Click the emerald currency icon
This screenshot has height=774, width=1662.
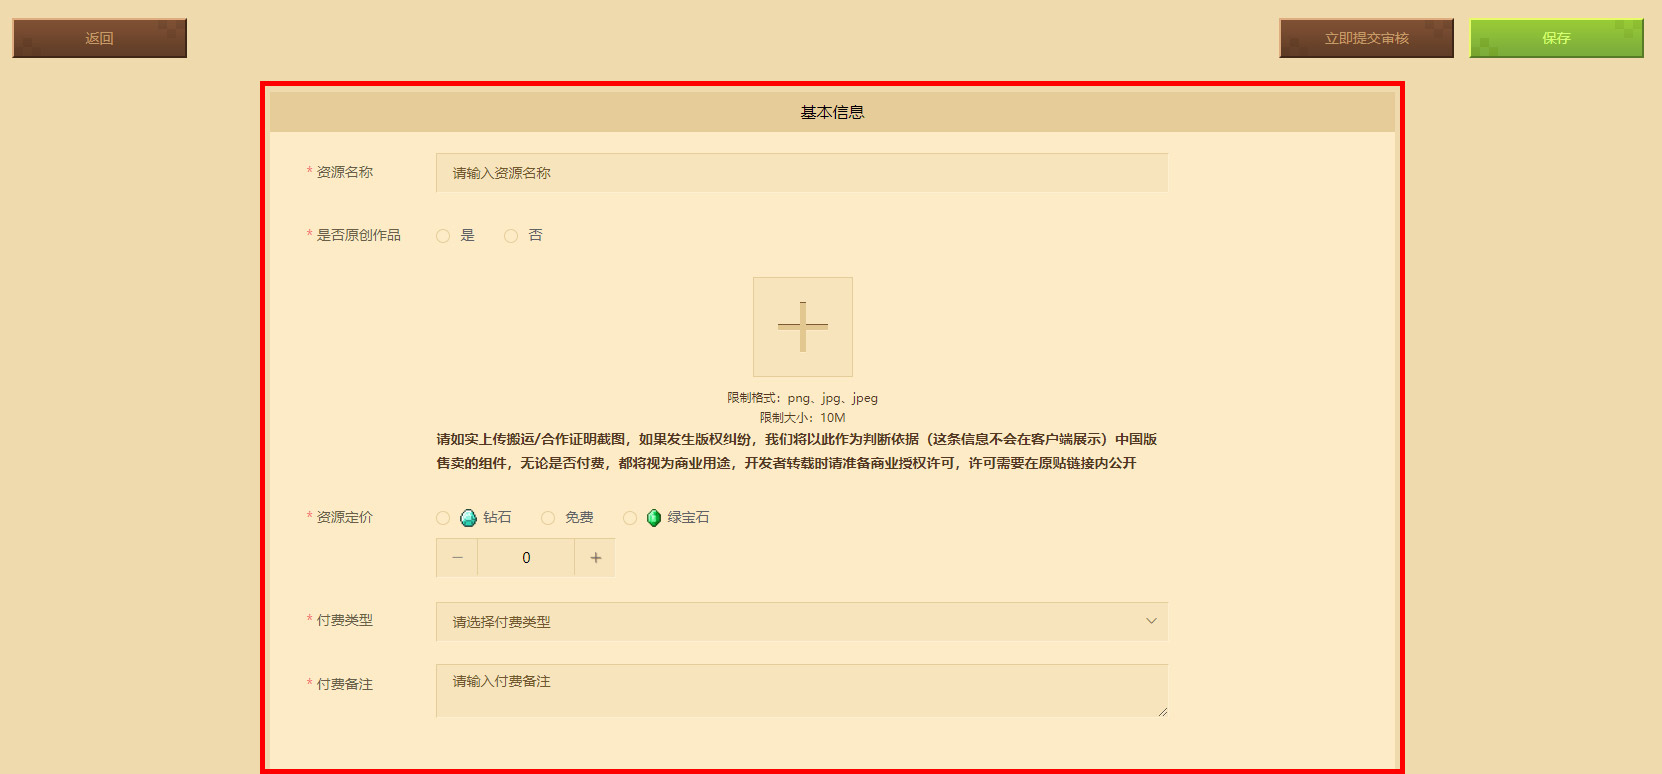[x=654, y=518]
